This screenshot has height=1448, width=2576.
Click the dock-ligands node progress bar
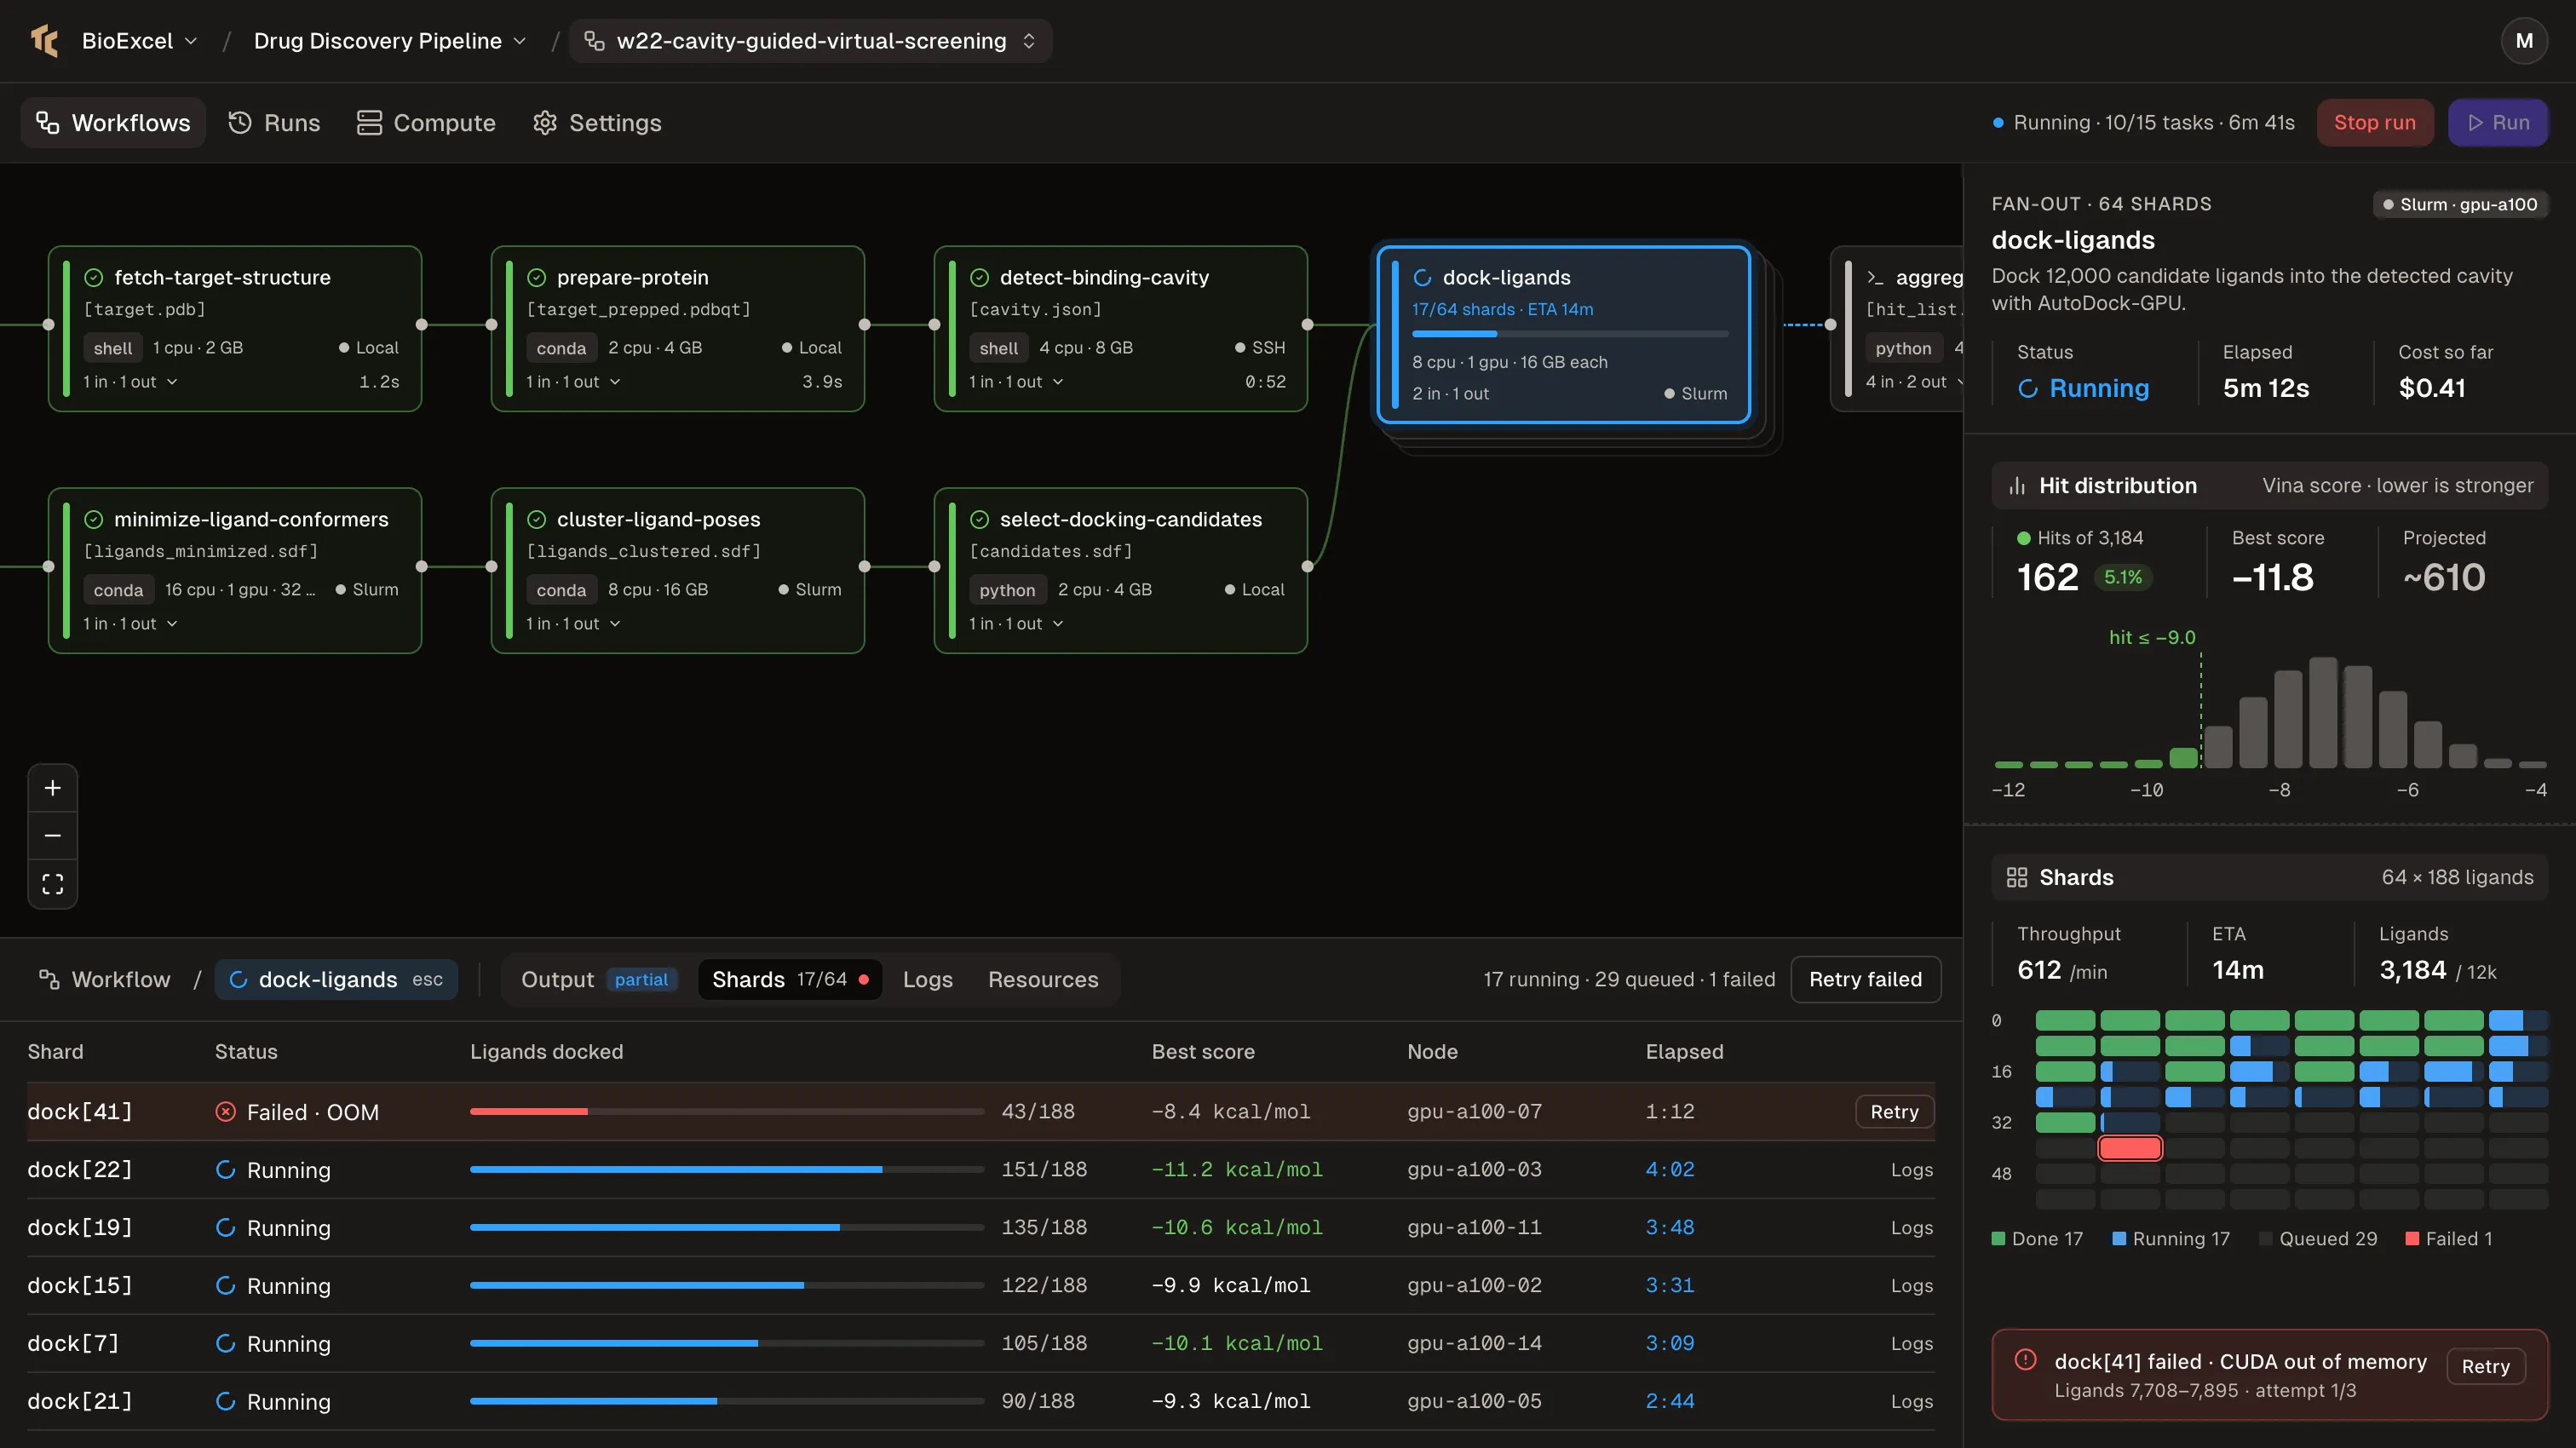1570,334
